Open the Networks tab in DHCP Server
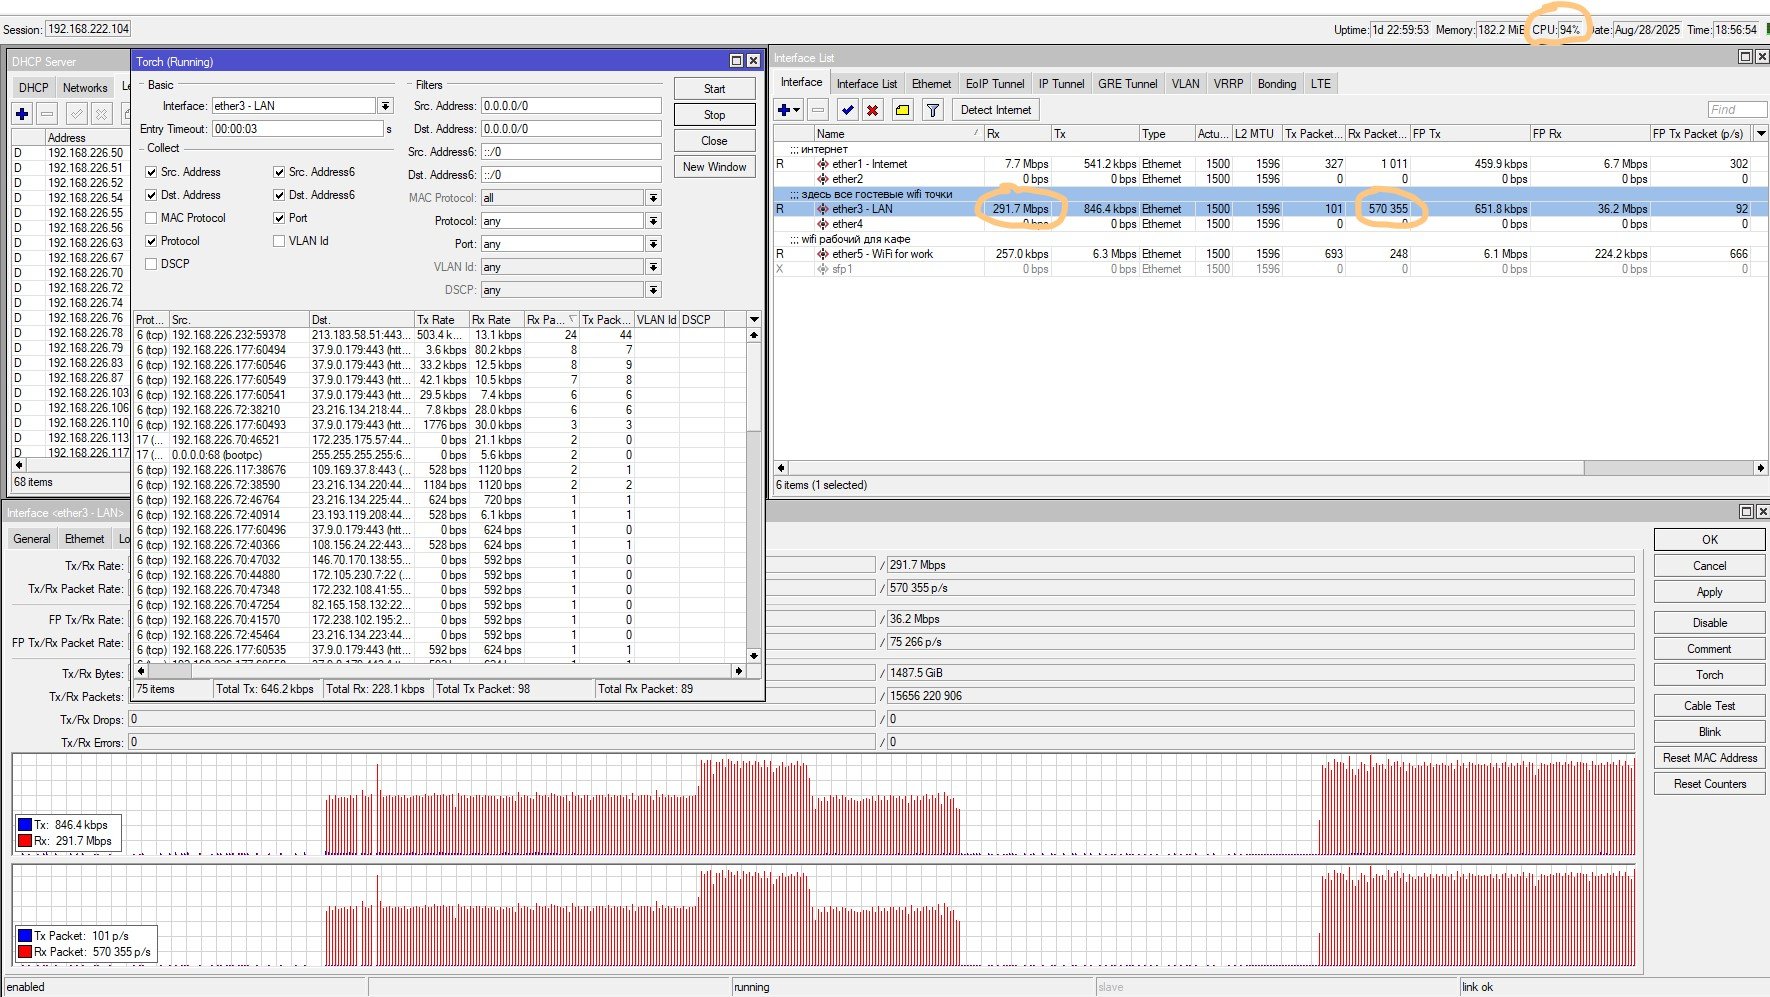This screenshot has height=997, width=1770. [x=85, y=88]
